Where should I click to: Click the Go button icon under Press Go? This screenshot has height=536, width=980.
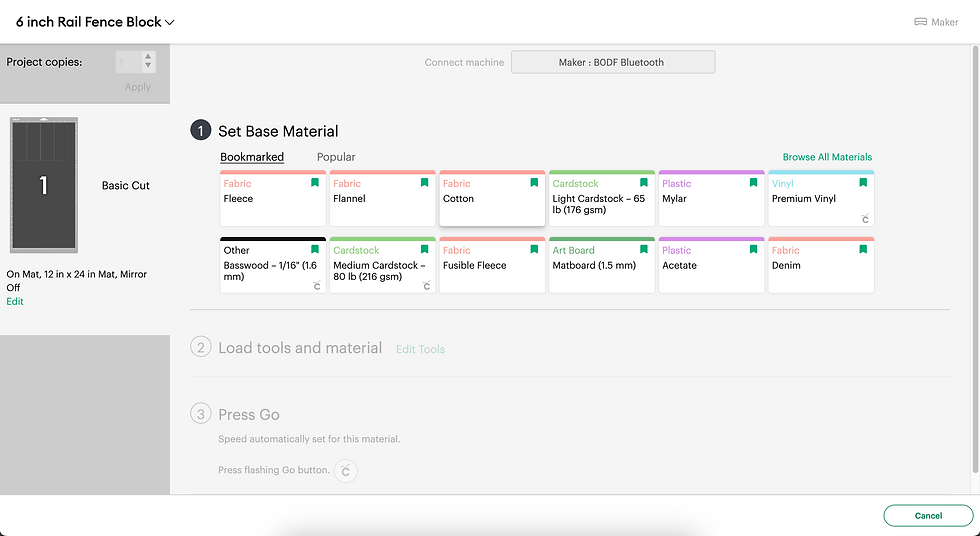pyautogui.click(x=346, y=470)
